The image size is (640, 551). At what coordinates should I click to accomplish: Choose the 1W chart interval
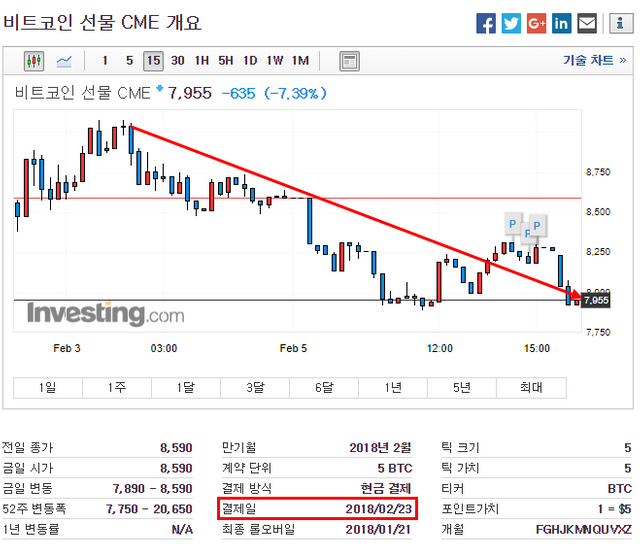pyautogui.click(x=275, y=61)
